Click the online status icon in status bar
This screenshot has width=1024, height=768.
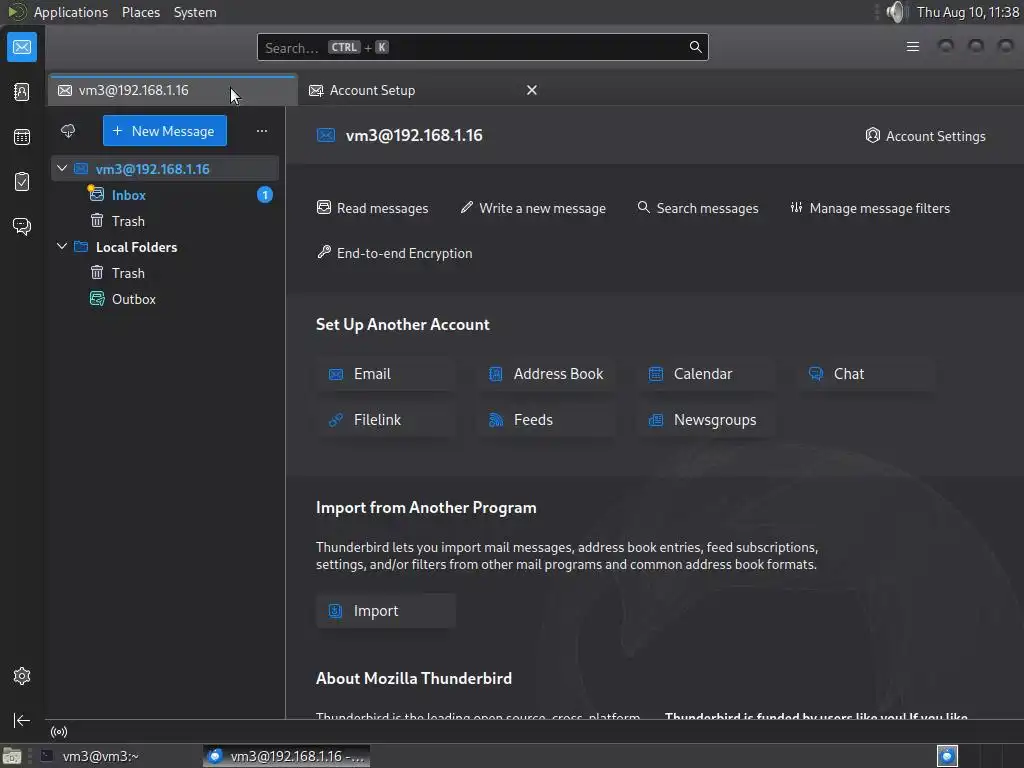(x=59, y=732)
